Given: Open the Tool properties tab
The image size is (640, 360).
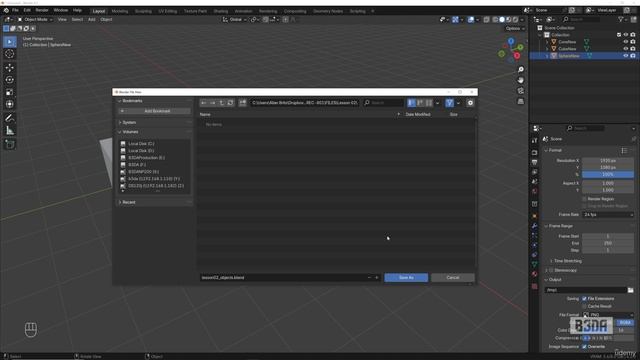Looking at the screenshot, I should 534,141.
